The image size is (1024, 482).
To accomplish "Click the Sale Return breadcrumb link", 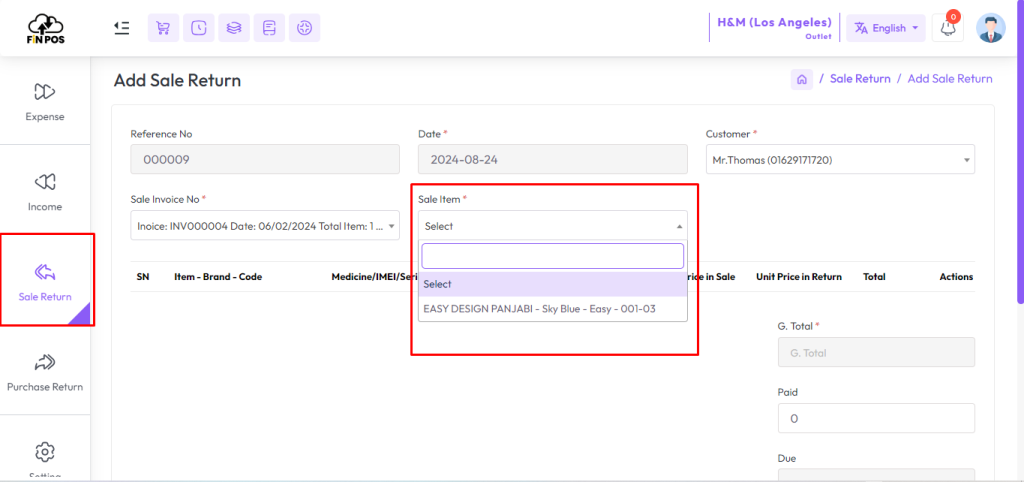I will tap(860, 78).
